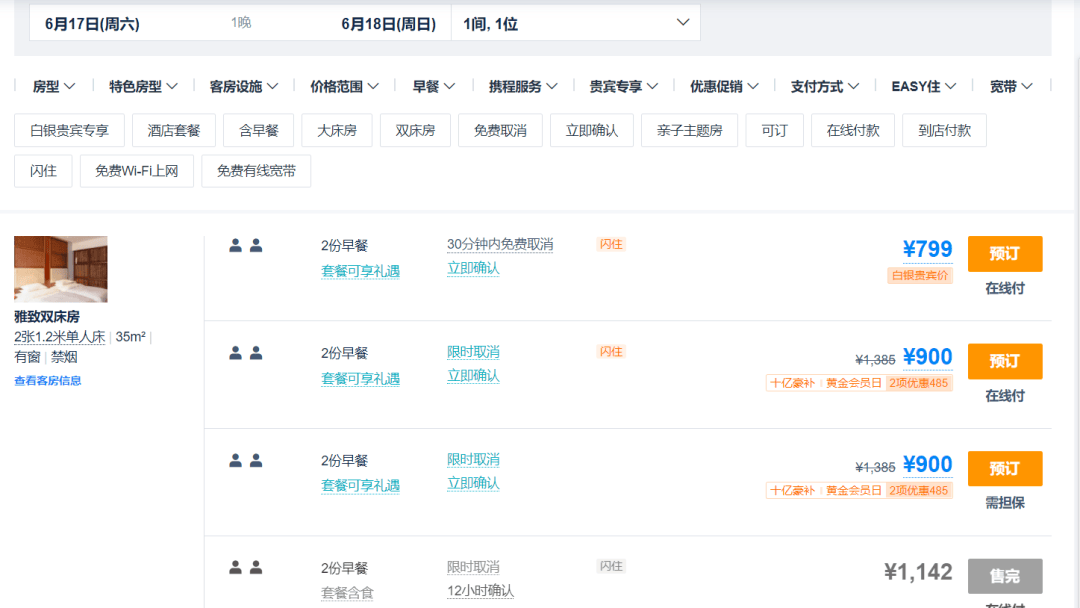
Task: Toggle the 免费有线宽带 filter tag
Action: click(256, 171)
